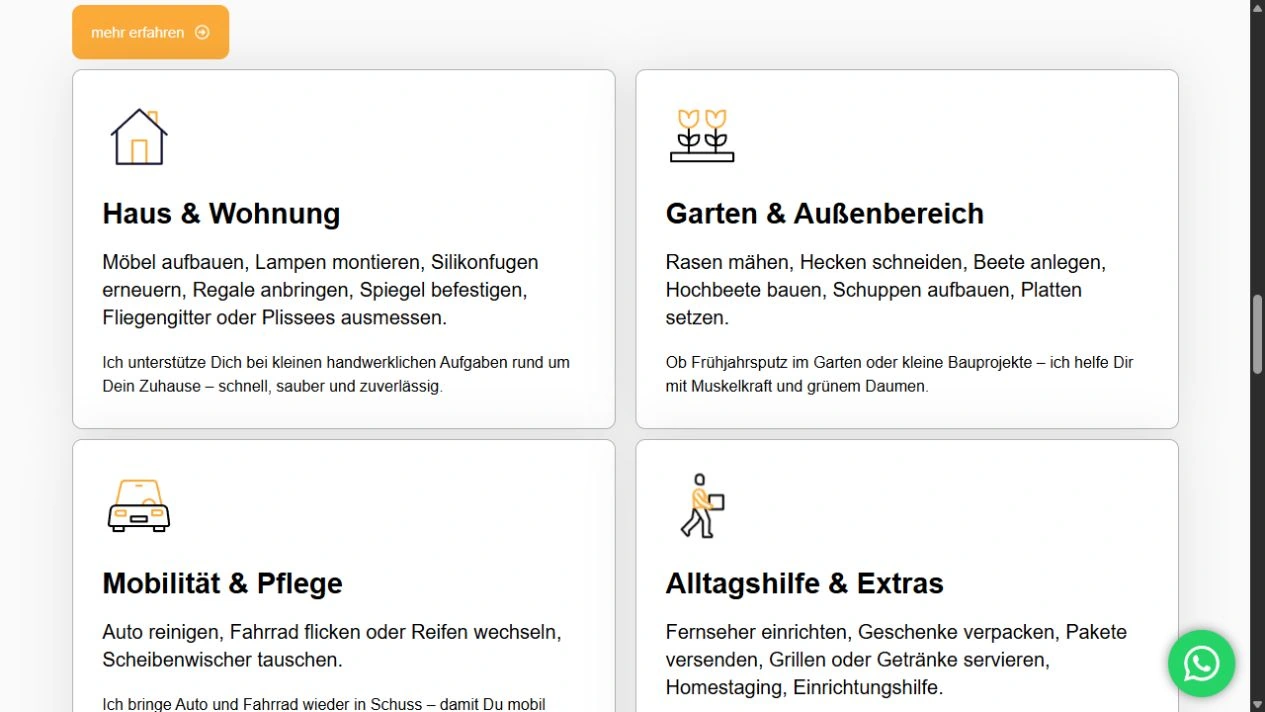Click the tulip flowers icon in Garten card
The height and width of the screenshot is (712, 1265).
(702, 135)
